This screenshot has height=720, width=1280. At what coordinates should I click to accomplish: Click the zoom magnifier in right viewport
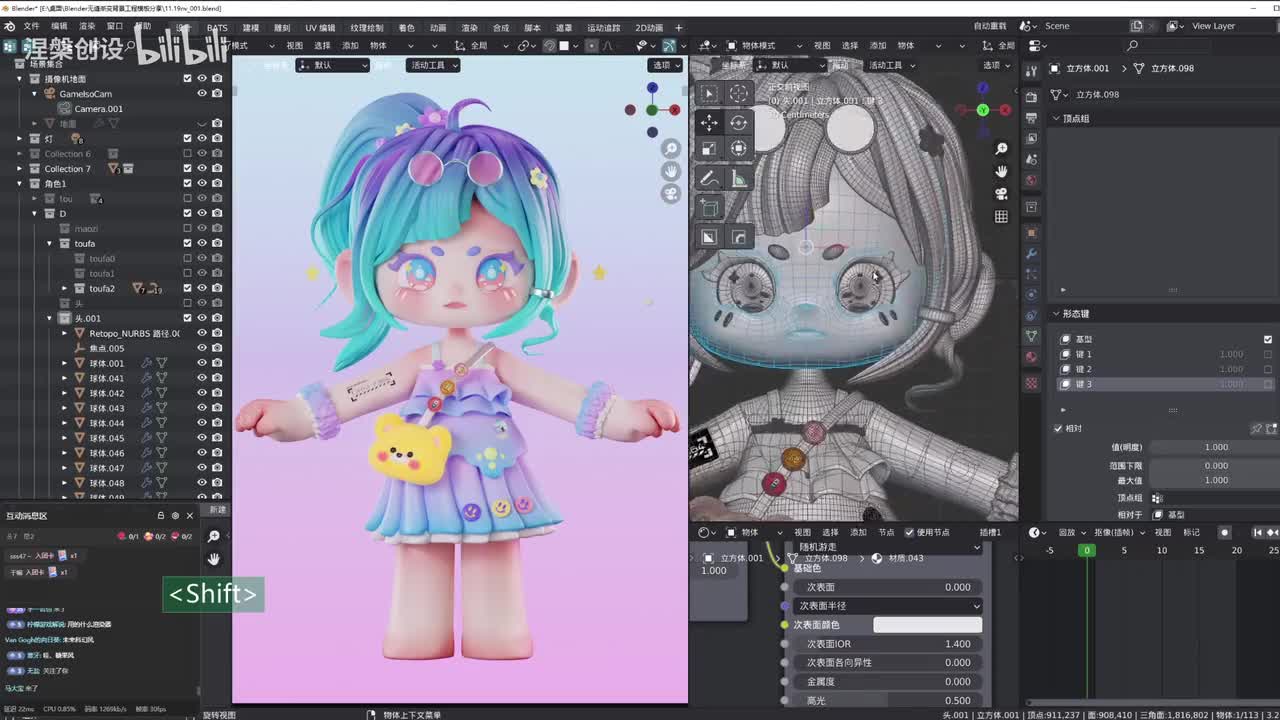point(1001,148)
